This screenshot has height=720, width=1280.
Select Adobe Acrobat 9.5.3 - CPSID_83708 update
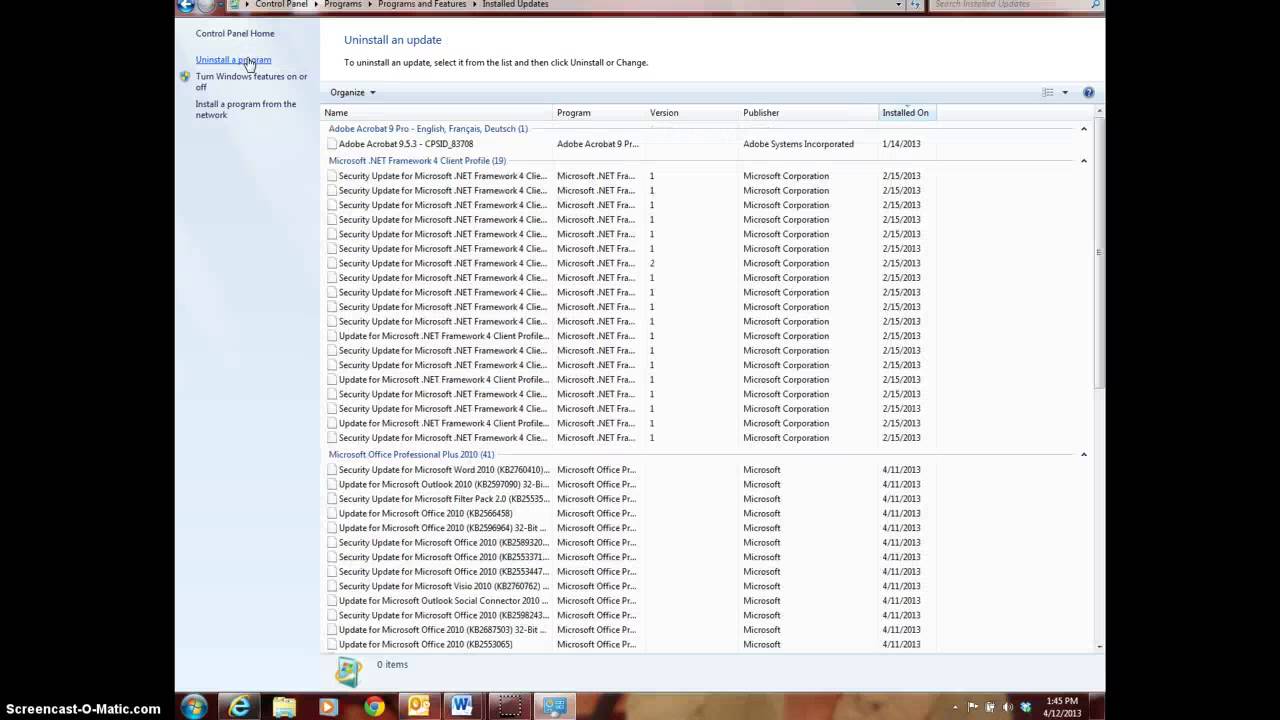[x=405, y=144]
